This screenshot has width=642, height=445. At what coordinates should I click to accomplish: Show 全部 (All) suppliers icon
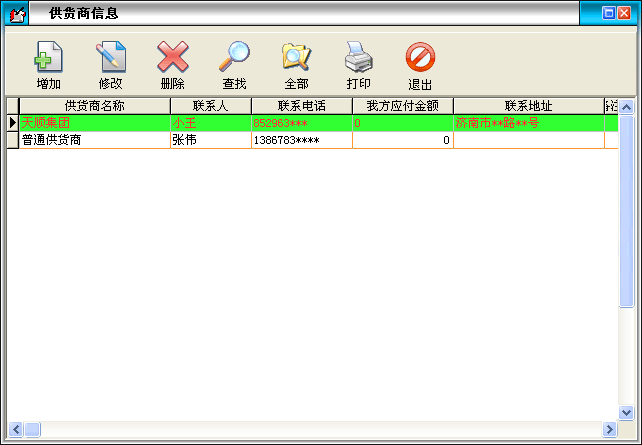click(x=296, y=58)
